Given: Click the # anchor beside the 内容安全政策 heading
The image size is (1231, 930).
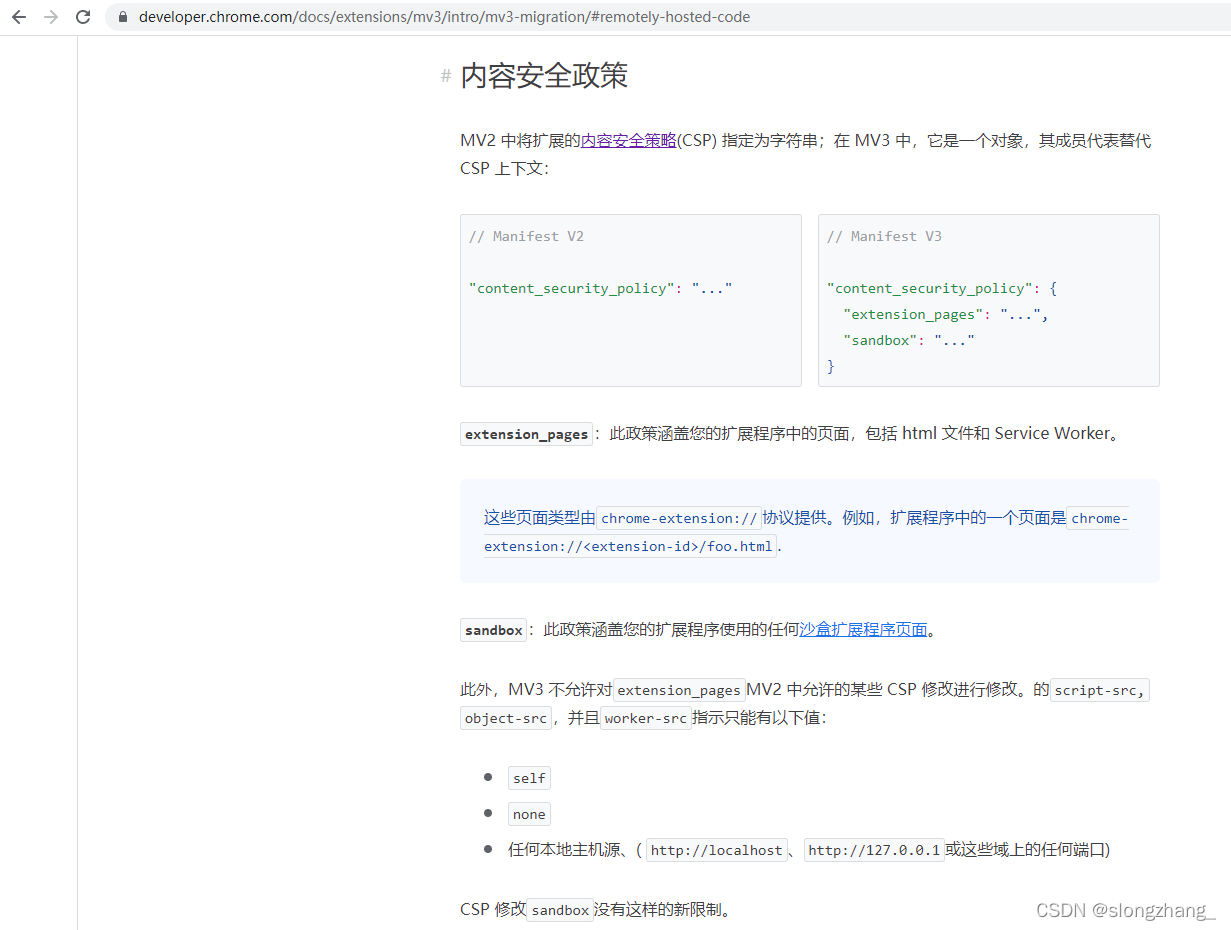Looking at the screenshot, I should click(446, 77).
